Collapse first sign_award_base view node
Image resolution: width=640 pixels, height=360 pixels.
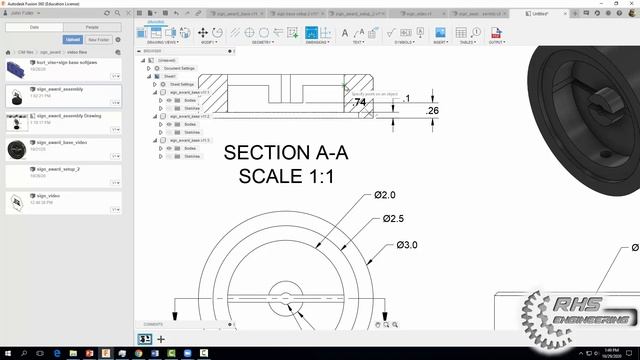pos(155,92)
